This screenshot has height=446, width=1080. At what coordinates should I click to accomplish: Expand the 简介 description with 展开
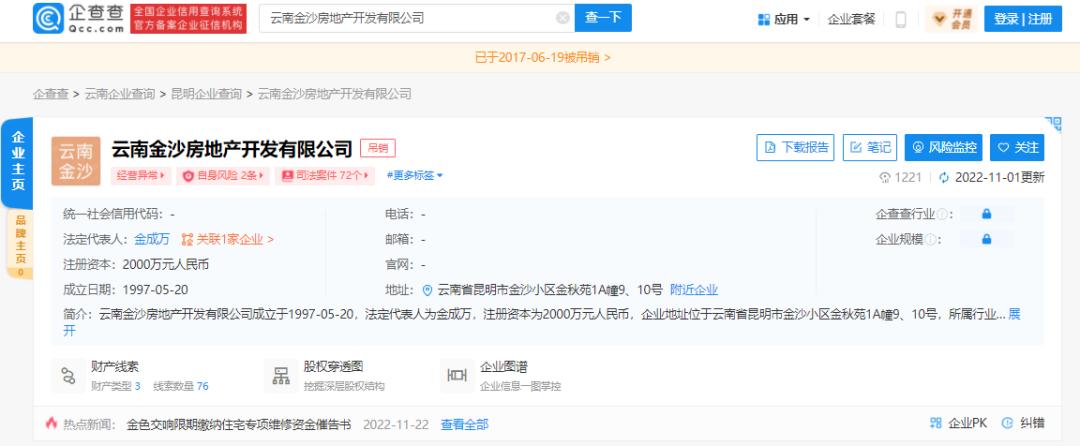tap(1014, 315)
